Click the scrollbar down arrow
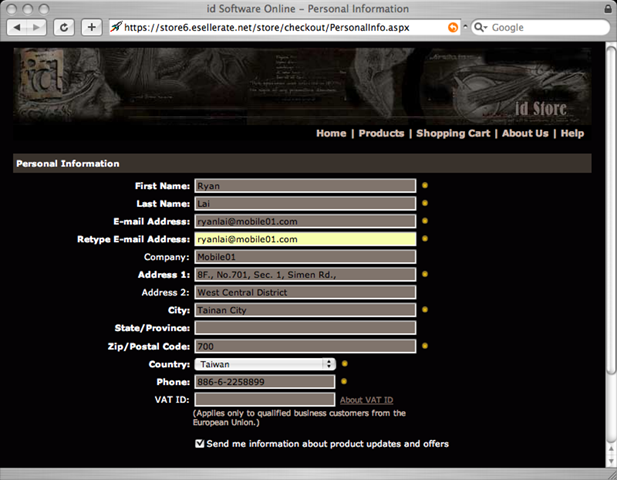Image resolution: width=617 pixels, height=480 pixels. click(x=611, y=461)
